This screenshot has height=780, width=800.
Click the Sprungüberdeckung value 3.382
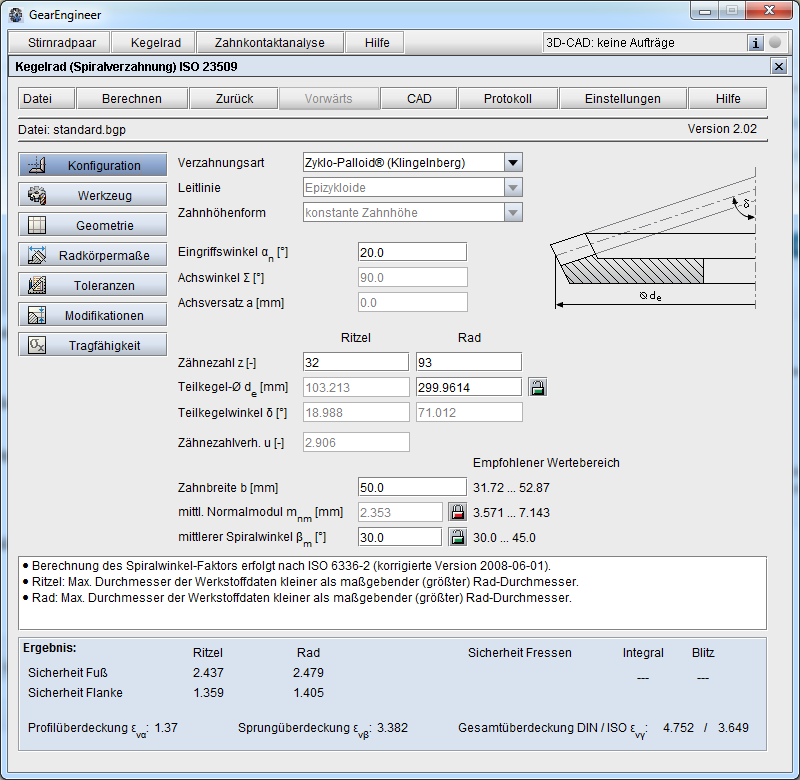coord(392,728)
